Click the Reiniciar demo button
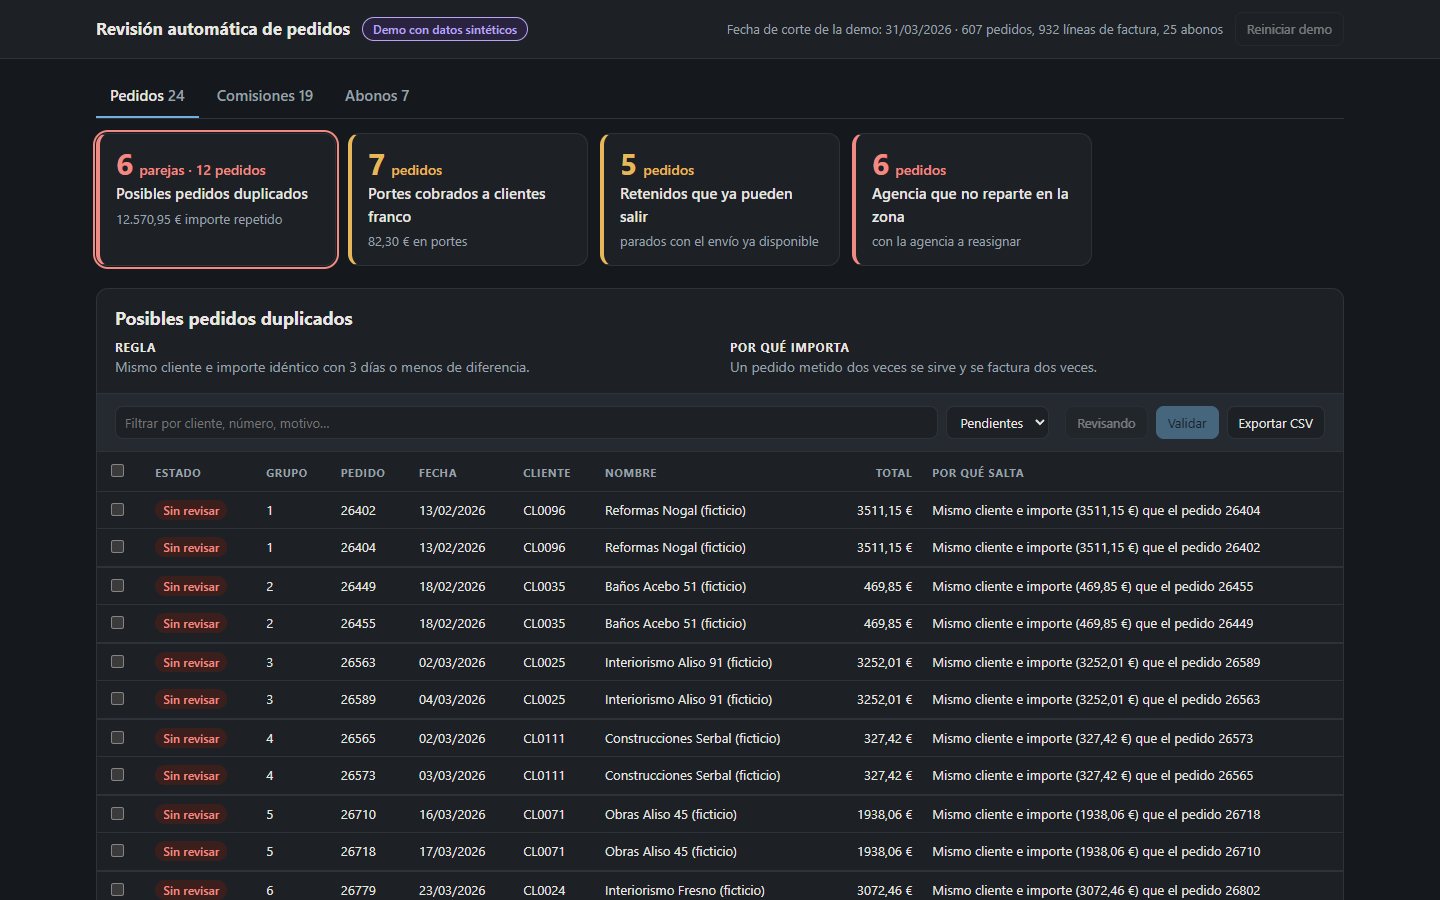Viewport: 1440px width, 900px height. pos(1289,29)
